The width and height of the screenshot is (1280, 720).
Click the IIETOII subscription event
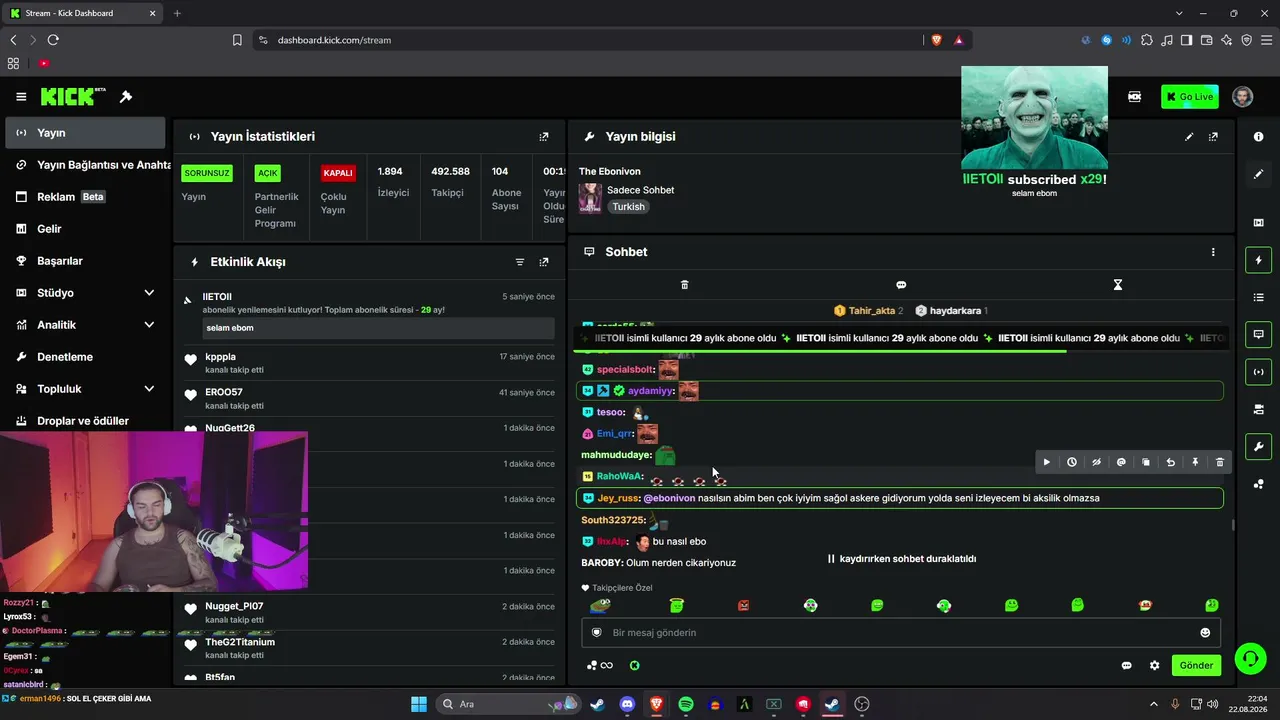point(368,315)
